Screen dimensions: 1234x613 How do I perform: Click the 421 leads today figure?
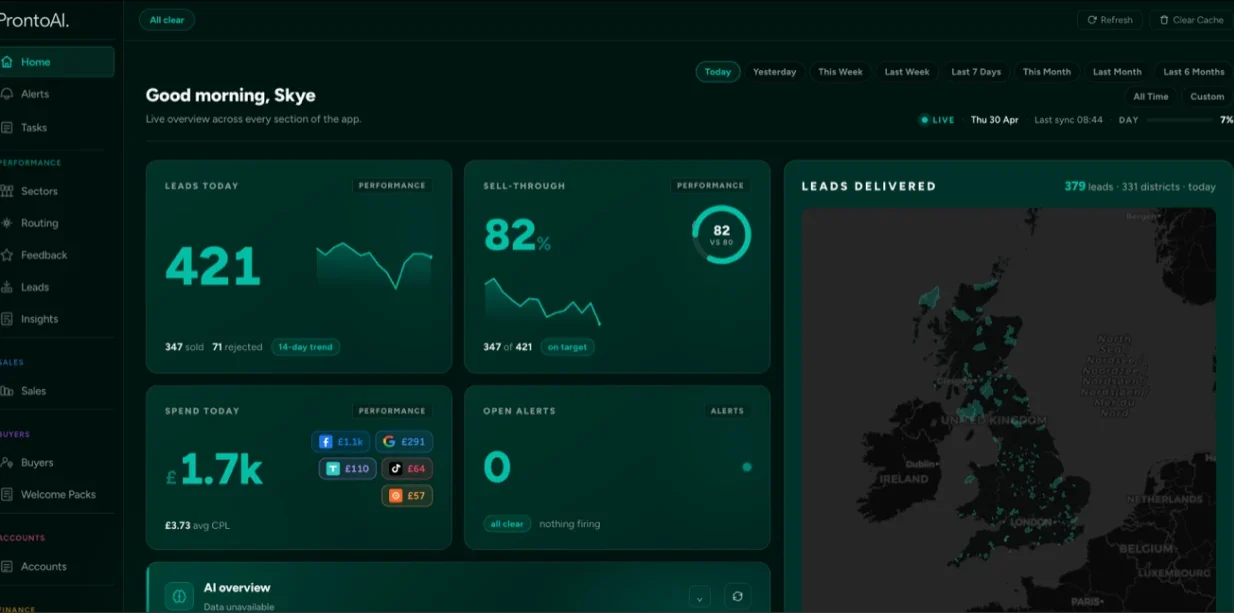pos(213,266)
